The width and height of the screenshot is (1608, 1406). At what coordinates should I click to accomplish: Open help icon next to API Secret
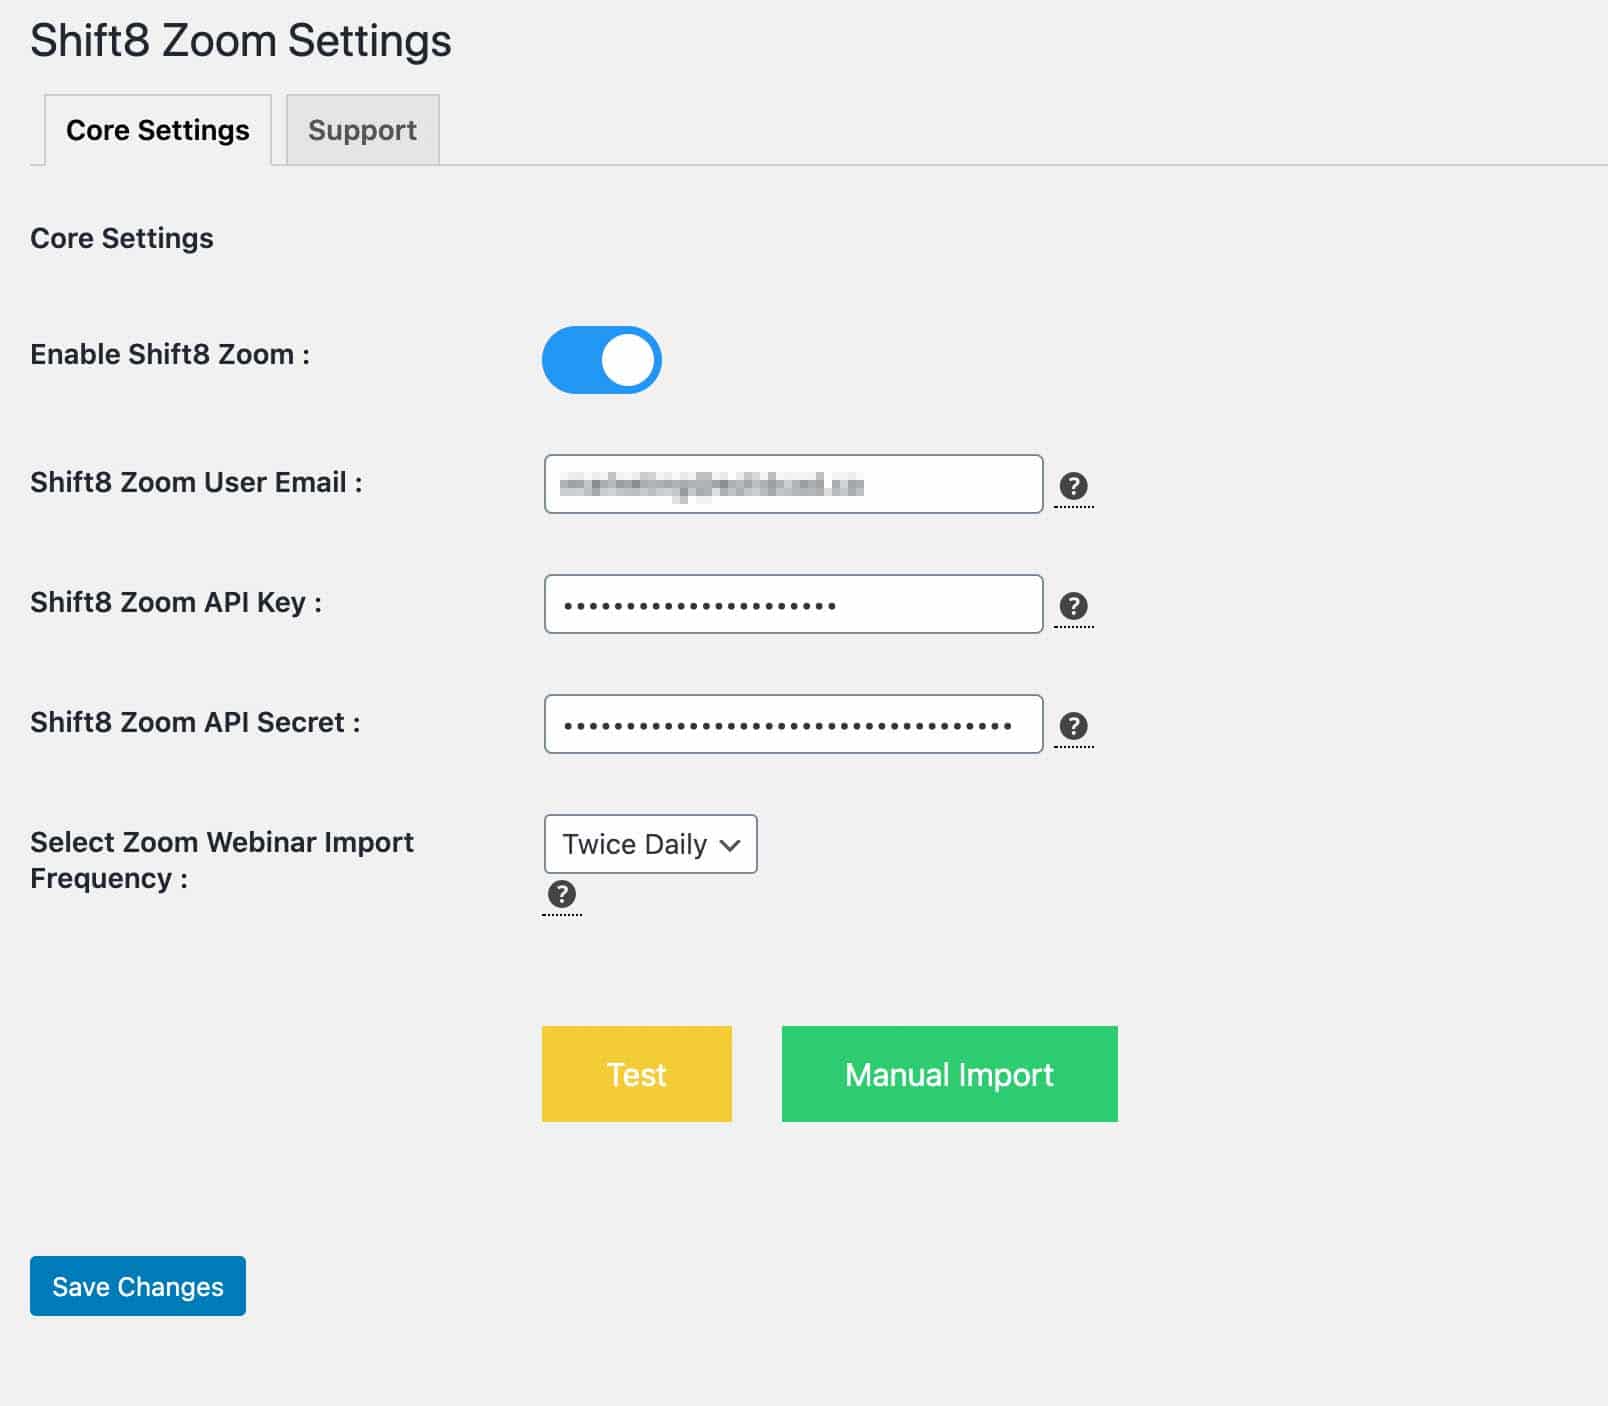pyautogui.click(x=1073, y=726)
